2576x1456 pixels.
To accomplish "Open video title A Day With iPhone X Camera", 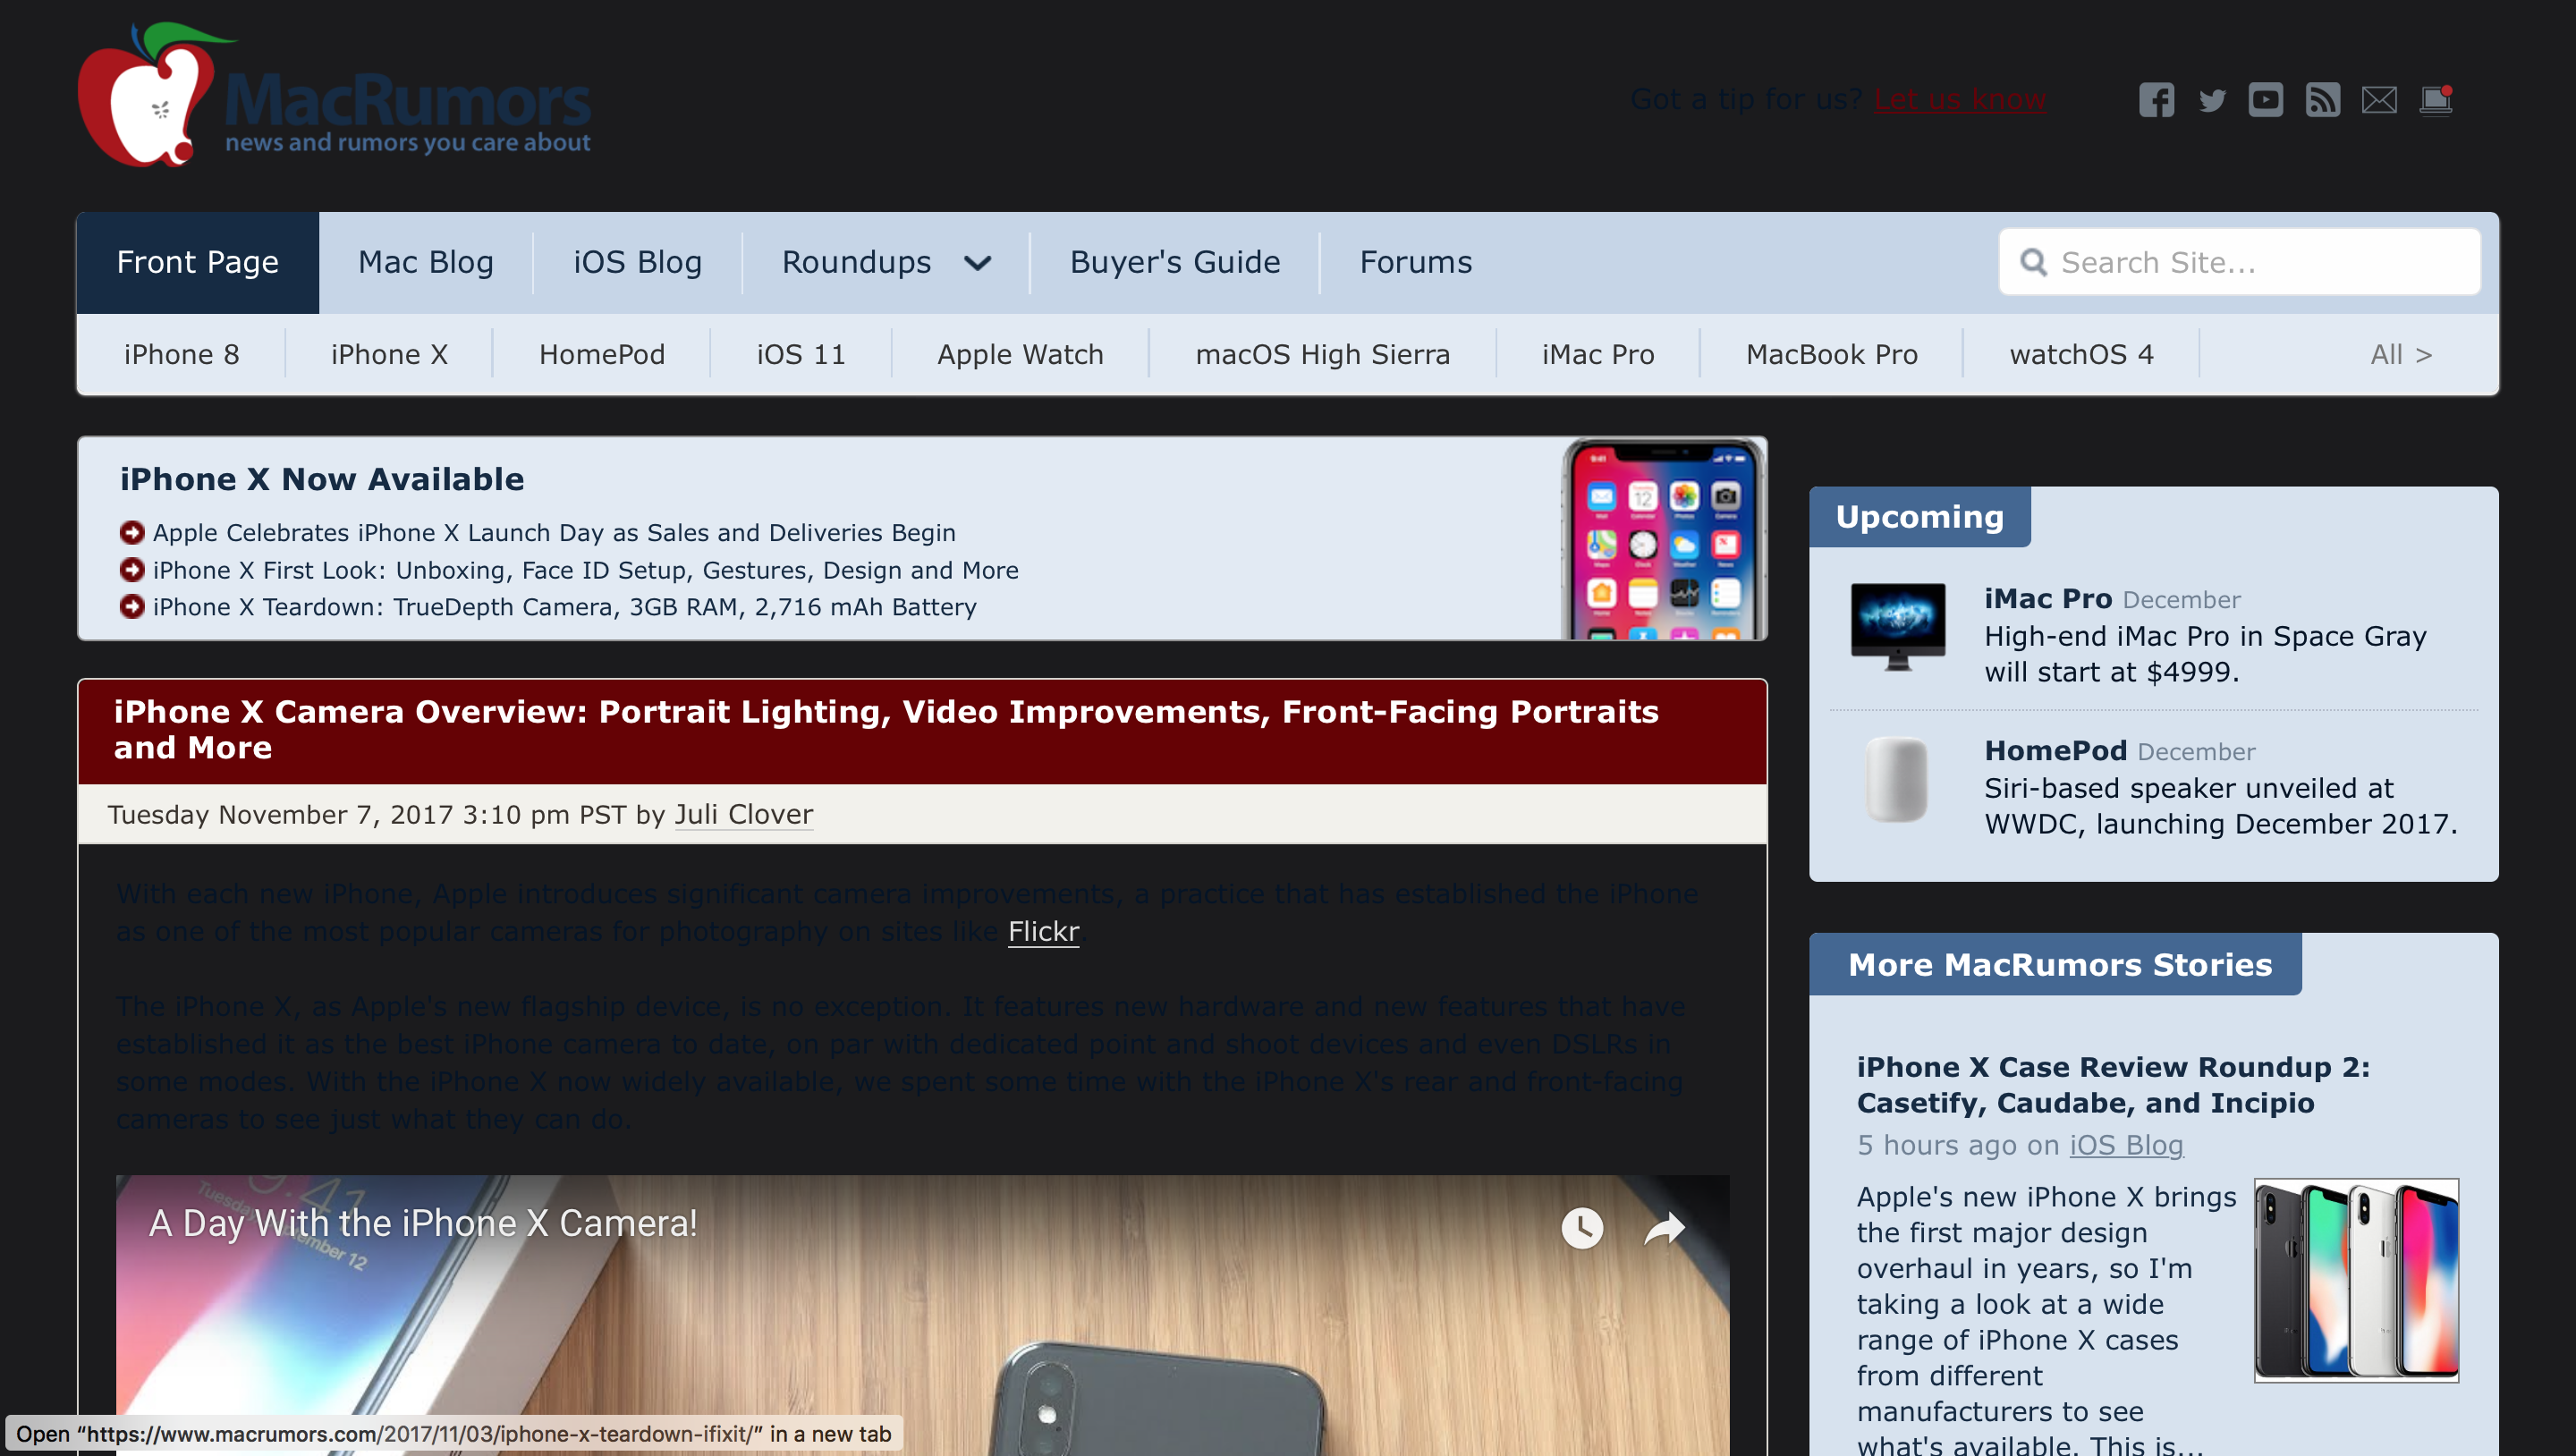I will tap(423, 1223).
